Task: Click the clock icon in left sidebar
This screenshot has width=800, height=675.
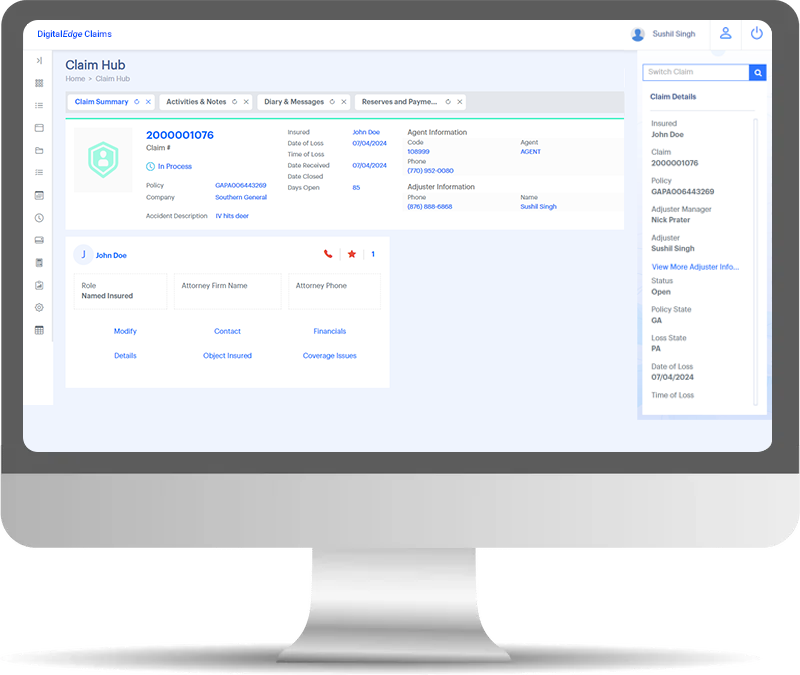Action: [39, 217]
